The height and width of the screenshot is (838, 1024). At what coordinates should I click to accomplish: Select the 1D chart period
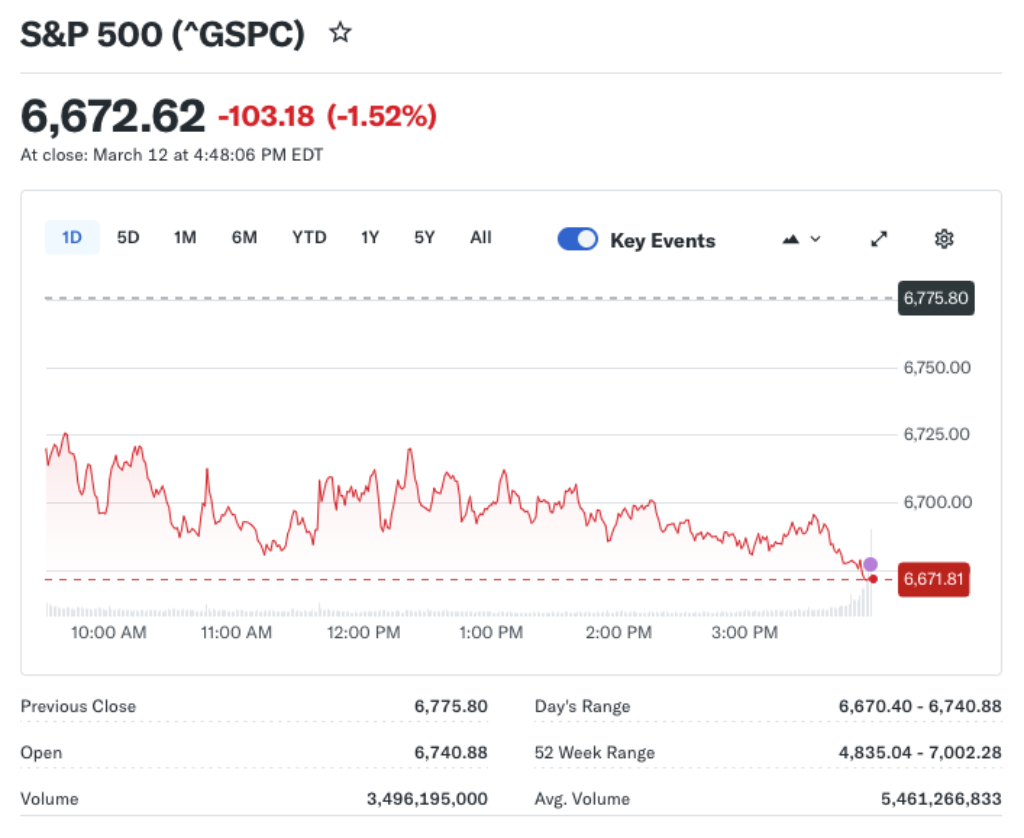coord(71,238)
